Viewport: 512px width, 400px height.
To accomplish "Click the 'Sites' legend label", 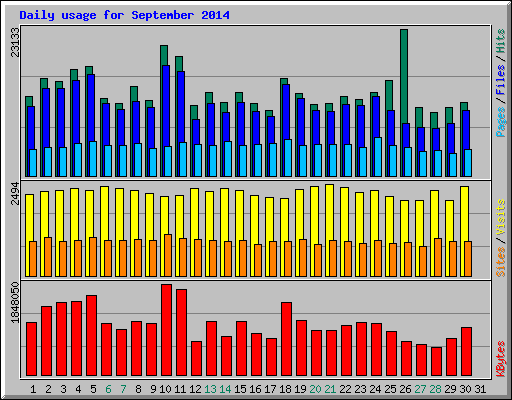I will pyautogui.click(x=500, y=262).
